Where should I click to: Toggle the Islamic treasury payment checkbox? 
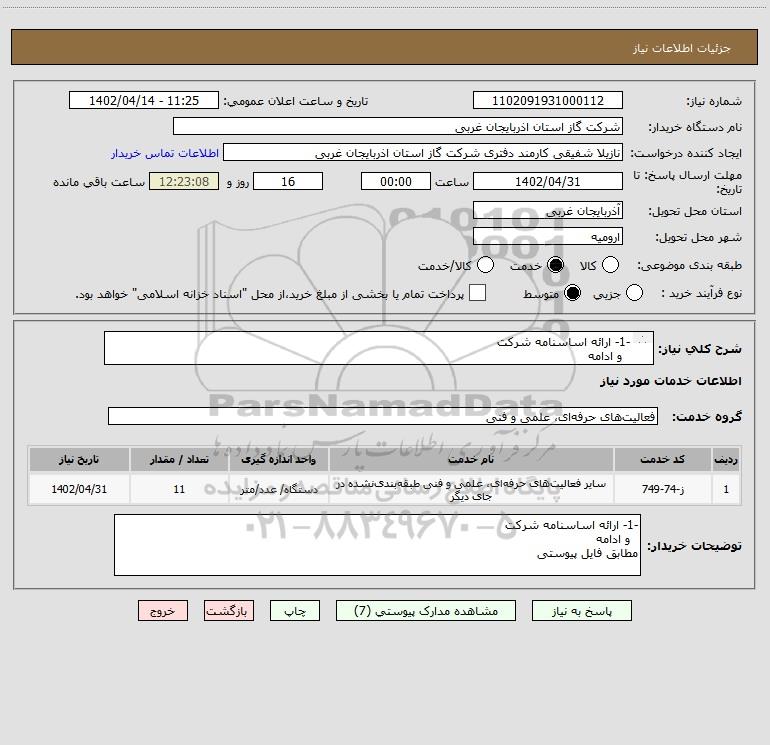477,293
